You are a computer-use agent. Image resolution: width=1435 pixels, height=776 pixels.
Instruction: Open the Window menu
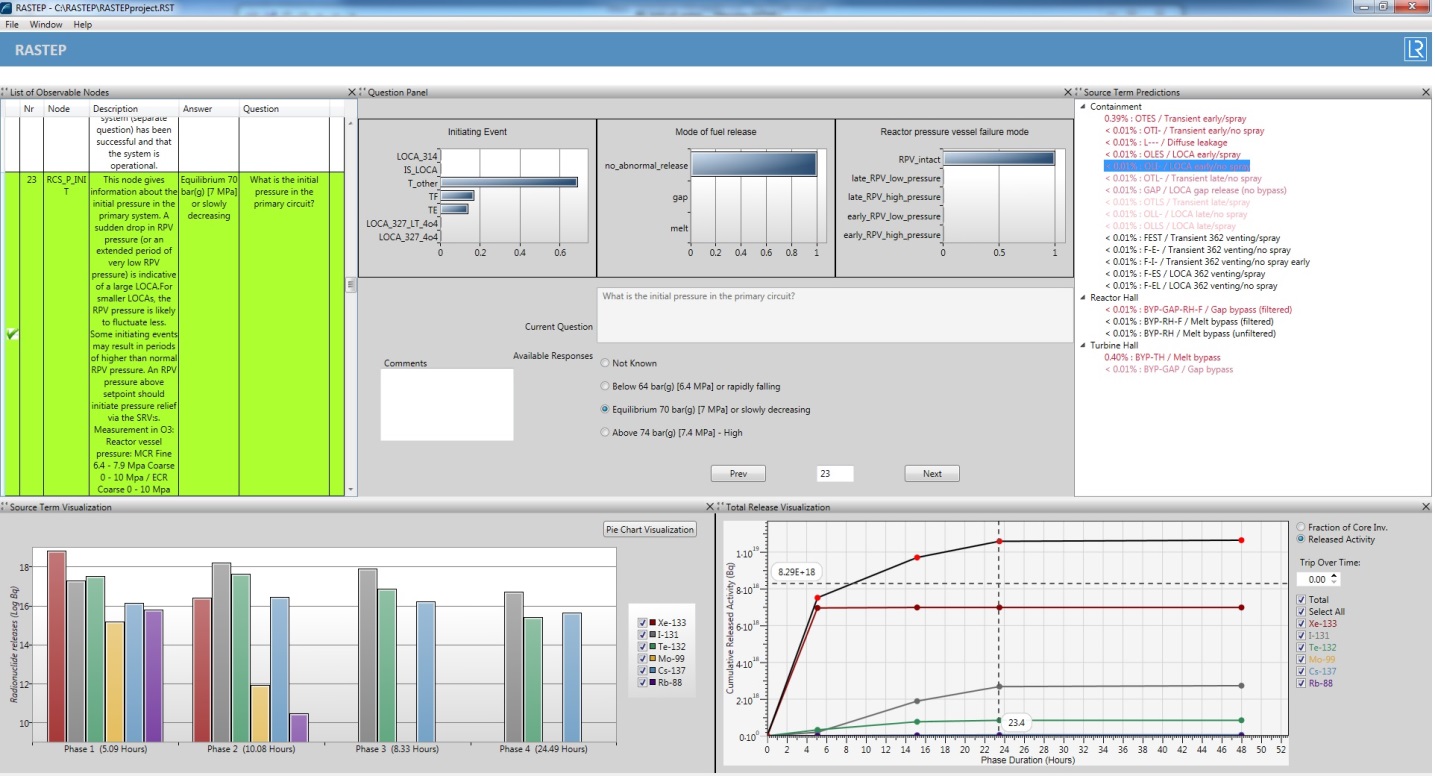point(46,24)
